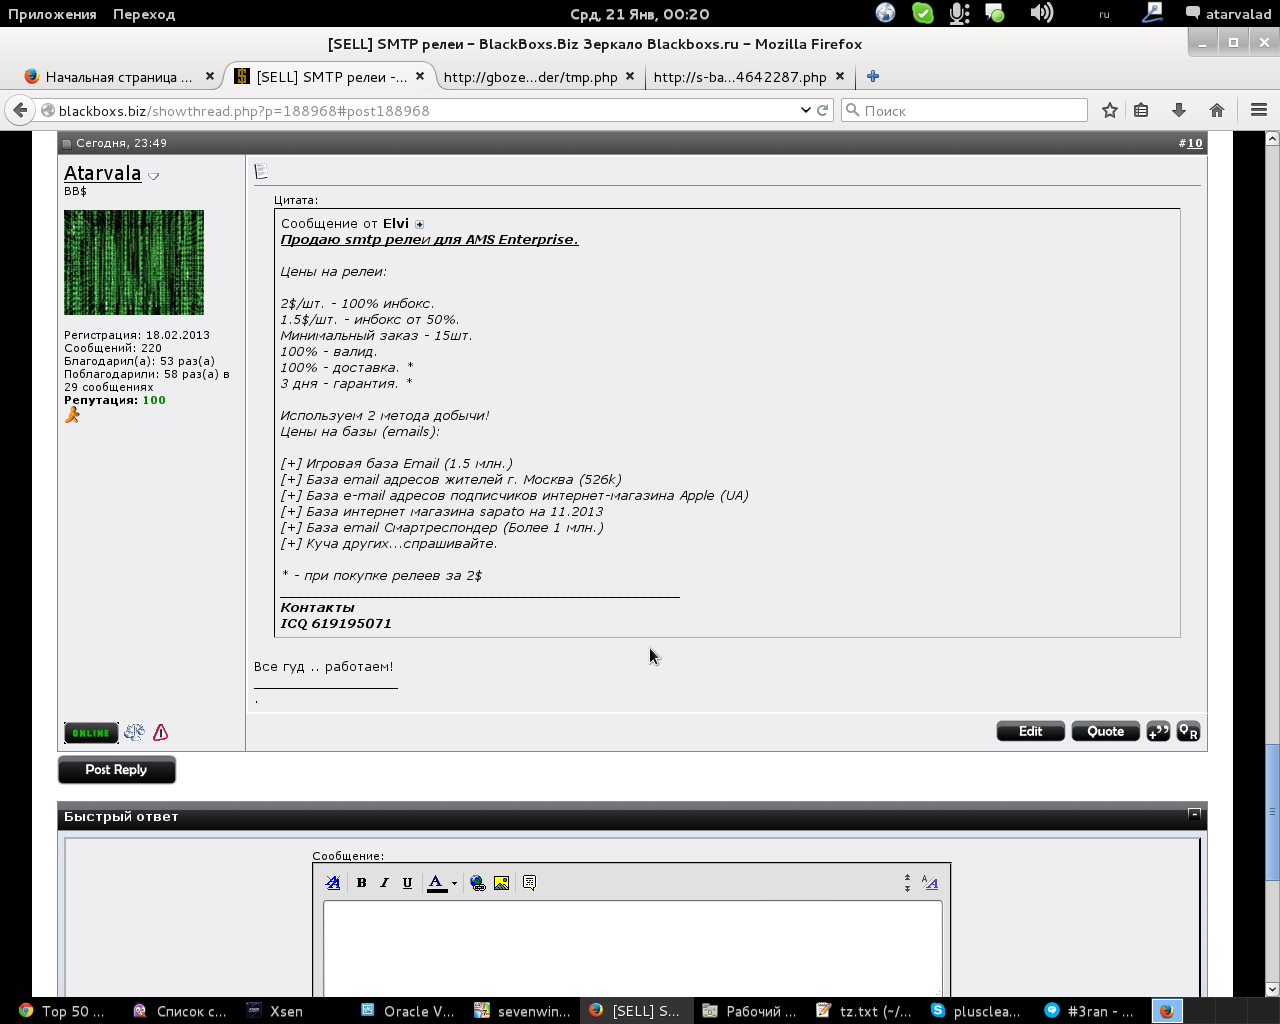
Task: Switch to the gboze...der/tmp.php tab
Action: (530, 77)
